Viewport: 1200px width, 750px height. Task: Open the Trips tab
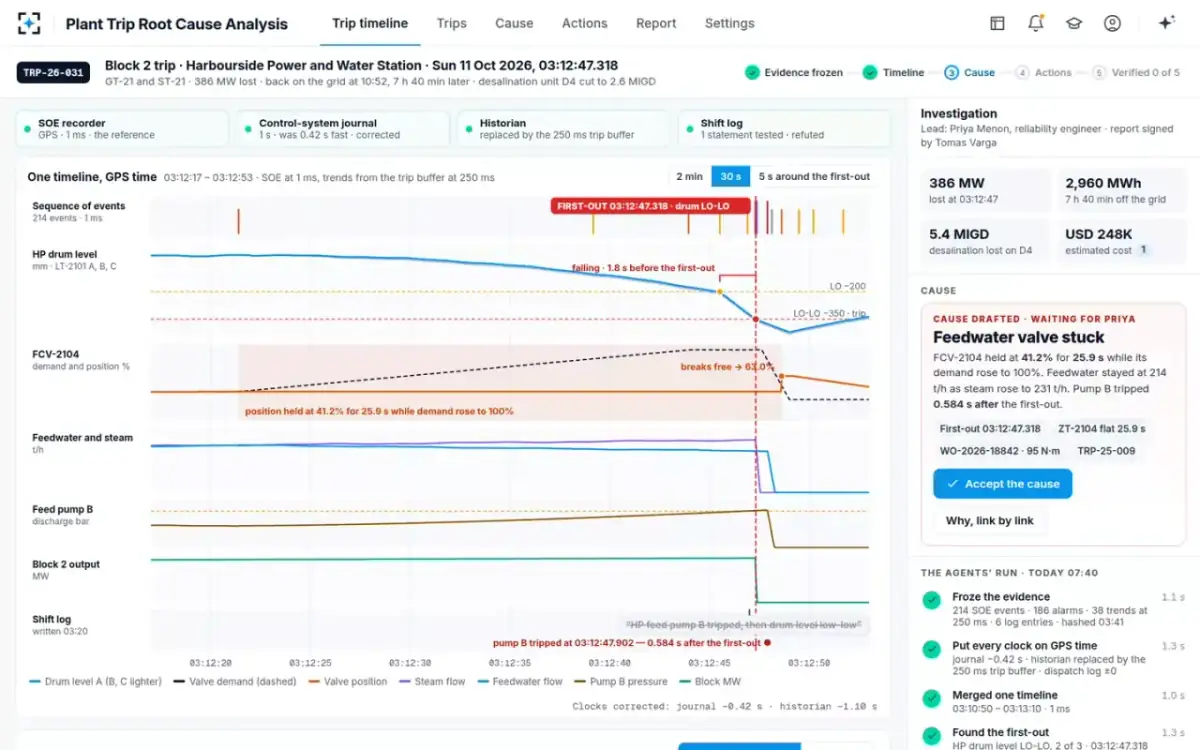click(x=452, y=23)
